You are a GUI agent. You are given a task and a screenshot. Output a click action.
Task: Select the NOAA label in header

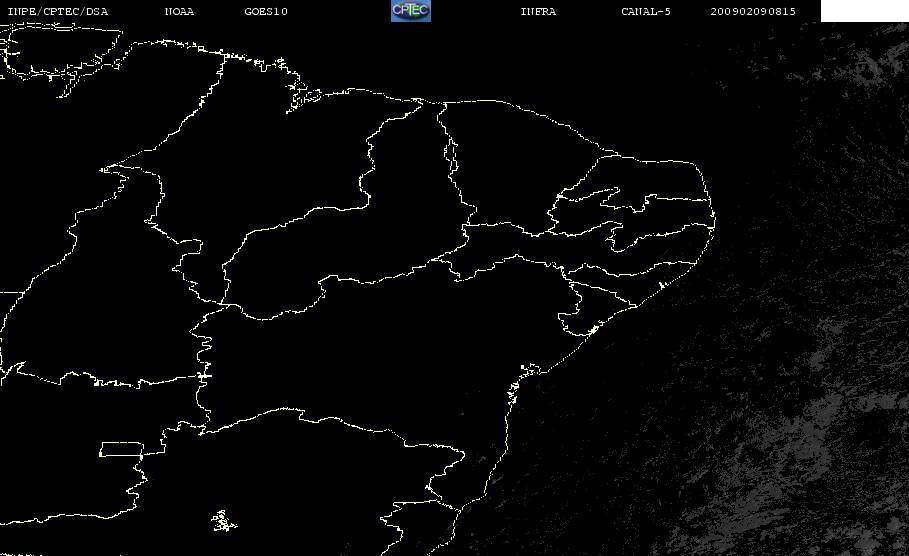click(x=179, y=11)
